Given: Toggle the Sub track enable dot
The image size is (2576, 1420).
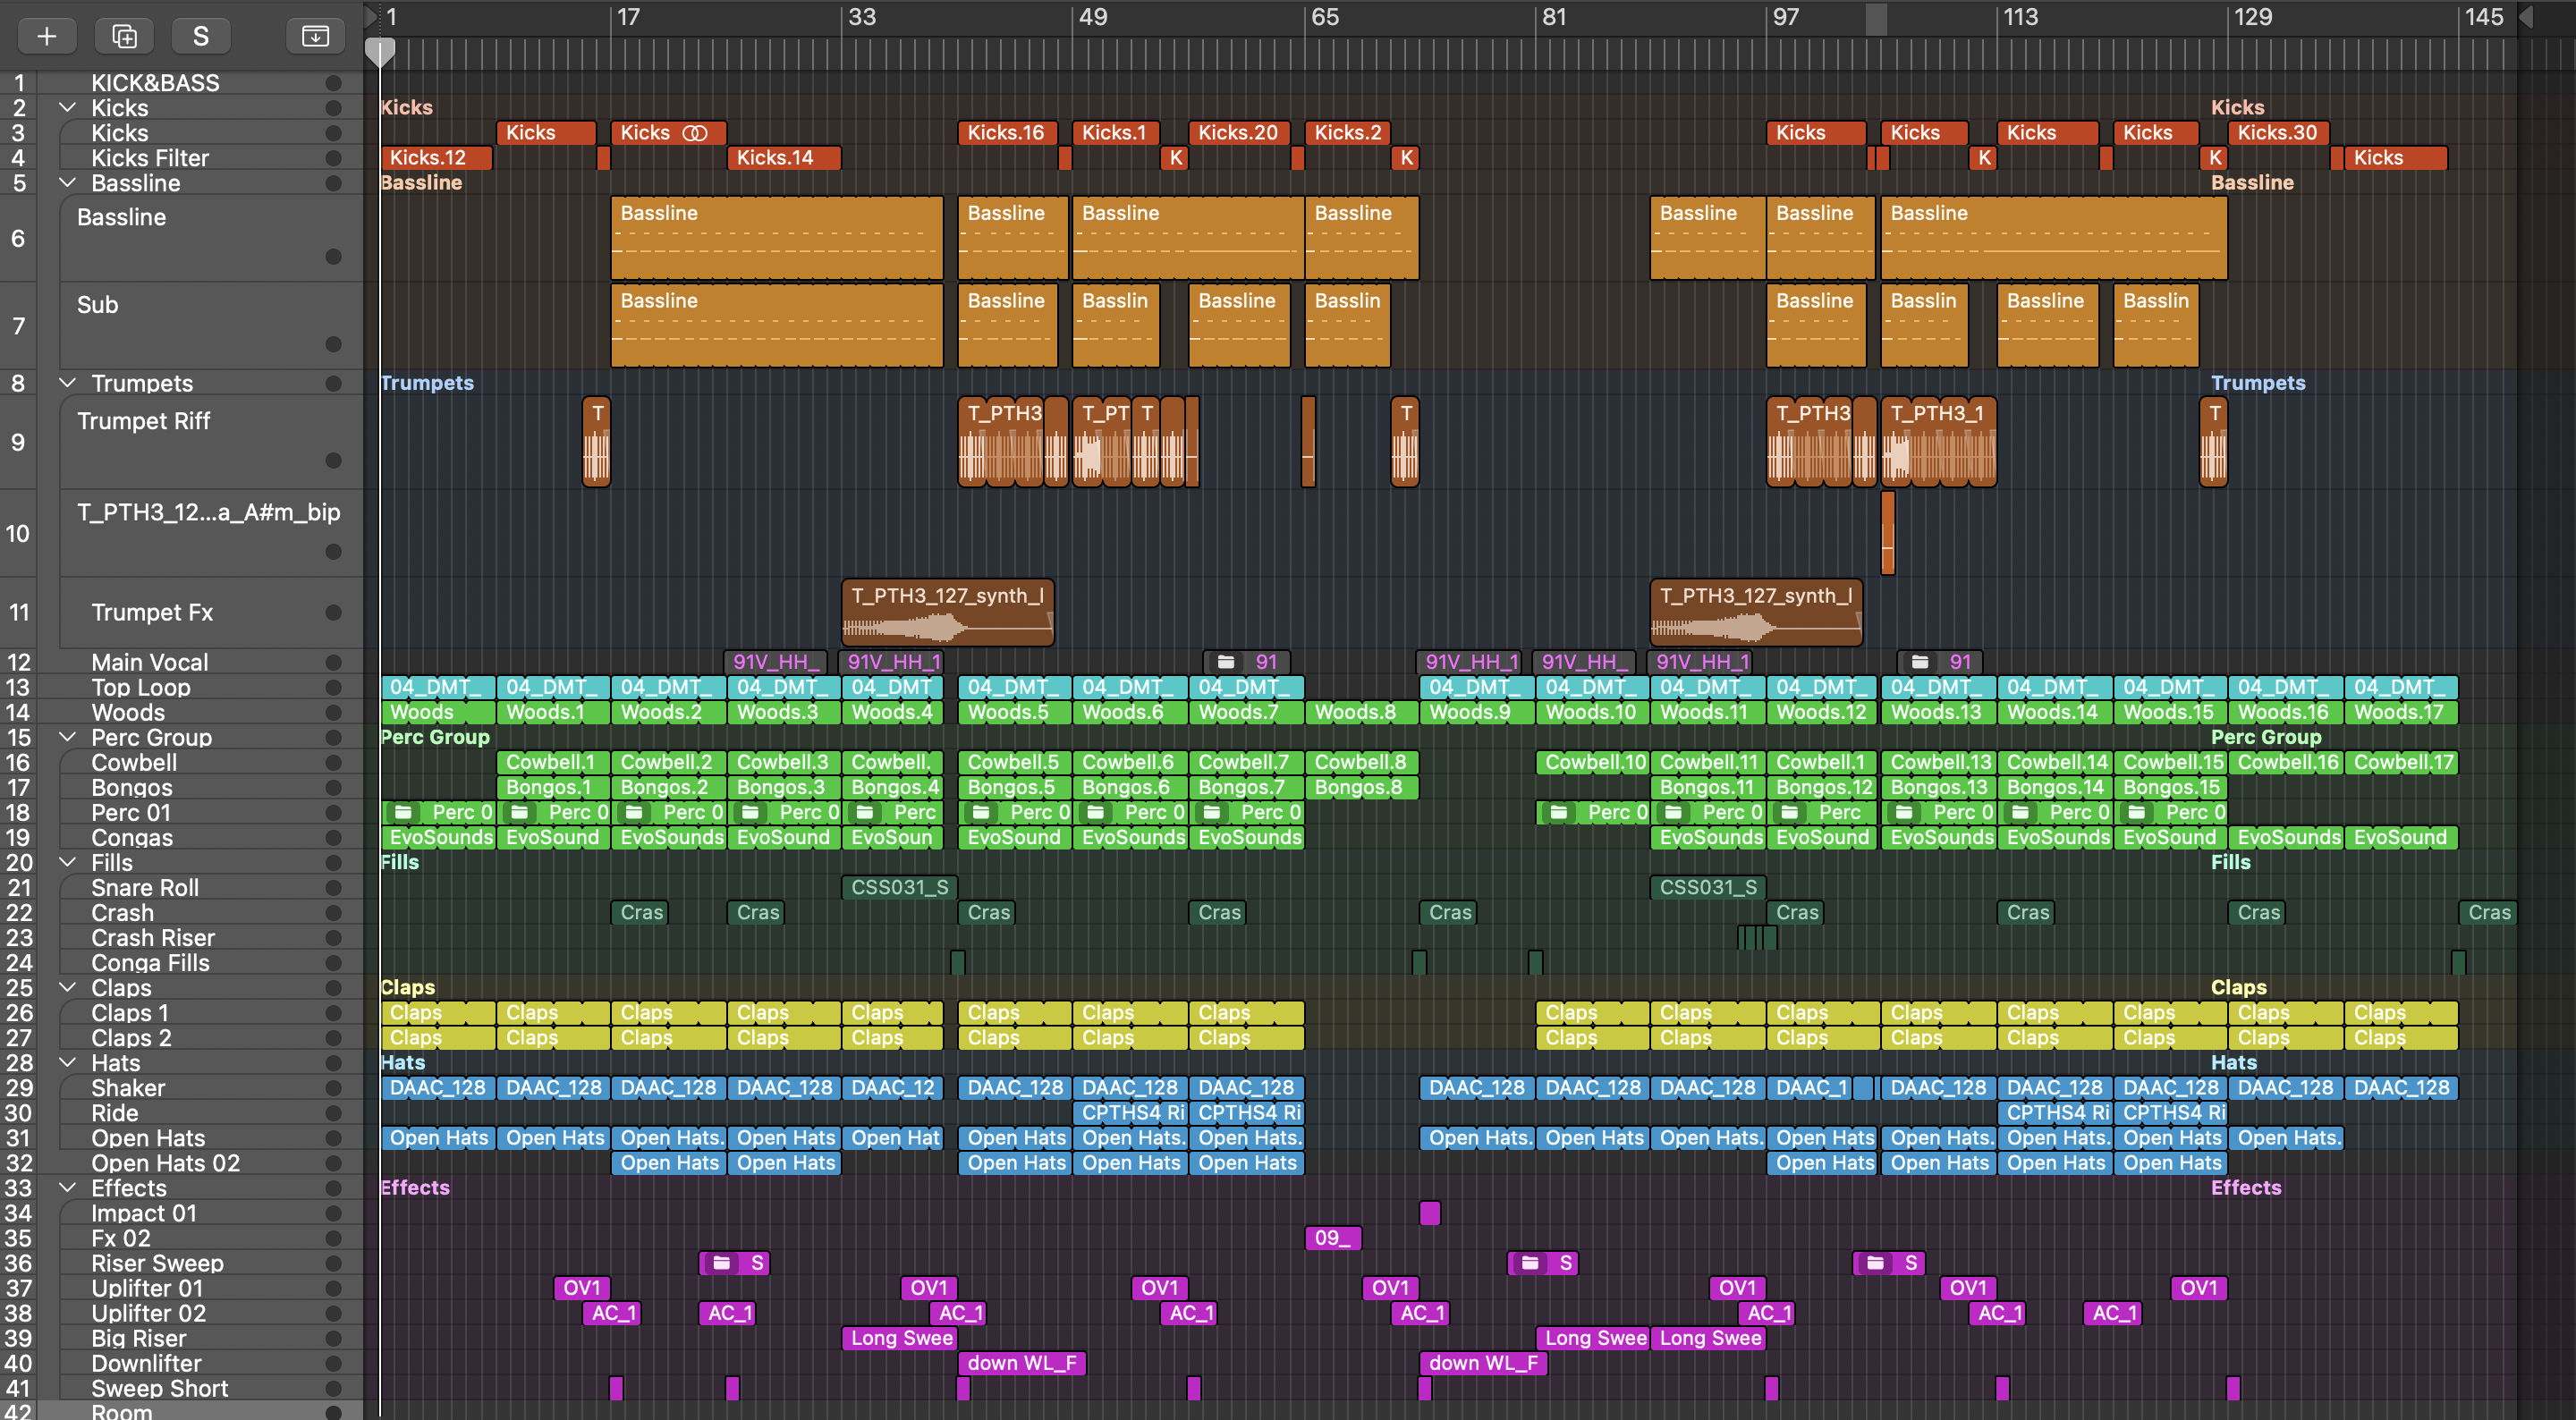Looking at the screenshot, I should (334, 344).
